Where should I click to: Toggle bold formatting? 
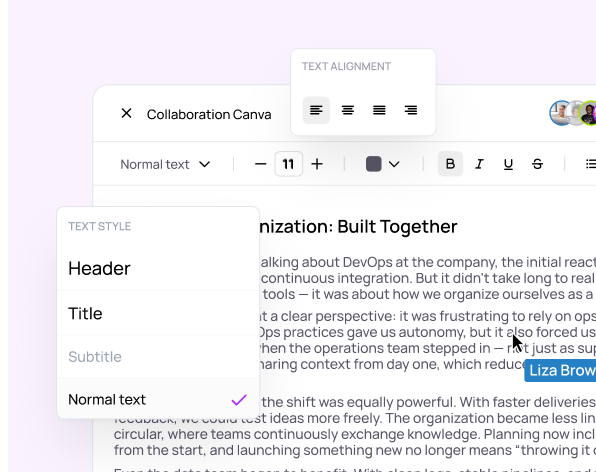coord(450,164)
